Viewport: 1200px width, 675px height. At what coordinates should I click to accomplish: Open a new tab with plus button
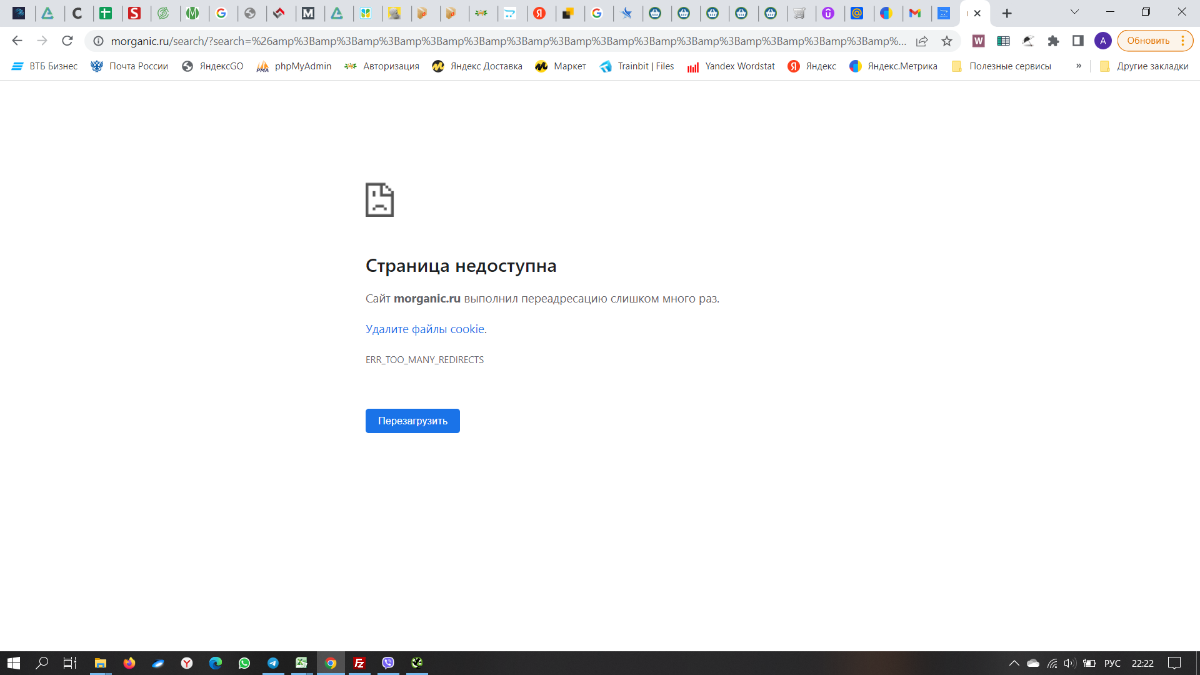1007,14
